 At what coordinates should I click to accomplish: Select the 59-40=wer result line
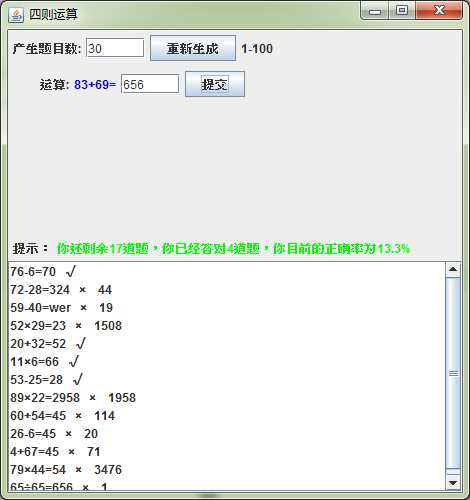(62, 308)
